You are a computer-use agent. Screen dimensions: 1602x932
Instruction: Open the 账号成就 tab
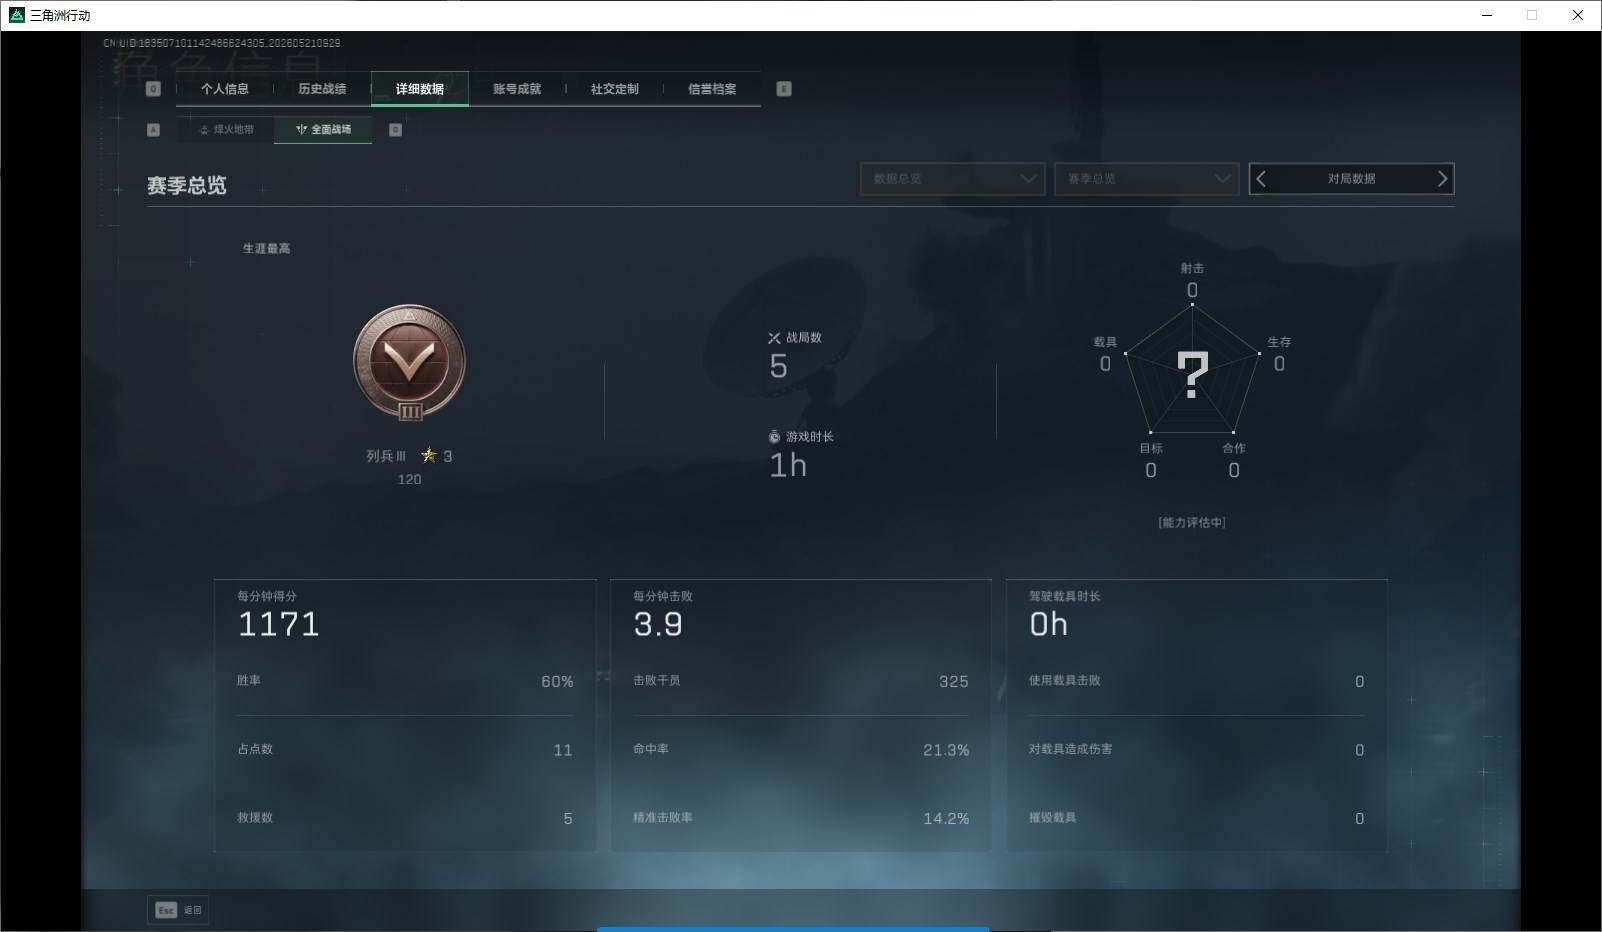click(x=517, y=89)
